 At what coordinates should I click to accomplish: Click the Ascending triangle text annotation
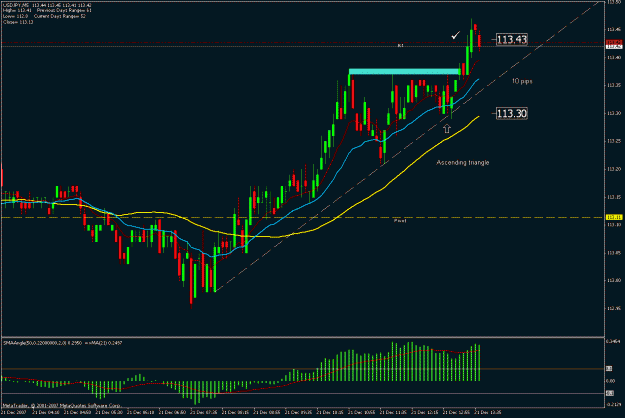462,163
